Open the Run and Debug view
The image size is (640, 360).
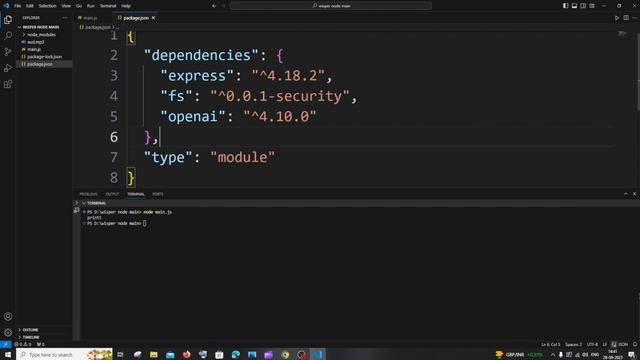click(x=8, y=68)
